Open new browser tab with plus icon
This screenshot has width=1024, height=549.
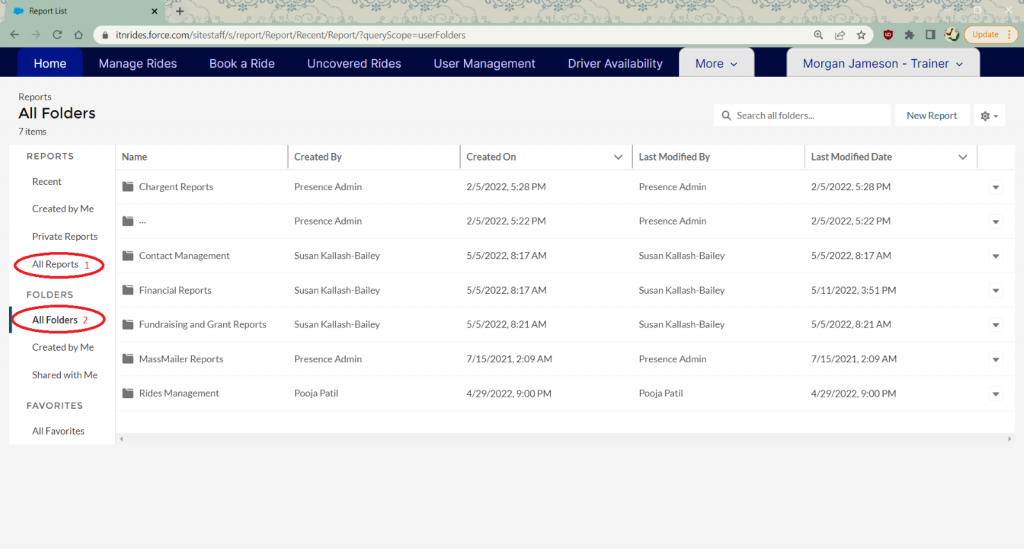180,10
